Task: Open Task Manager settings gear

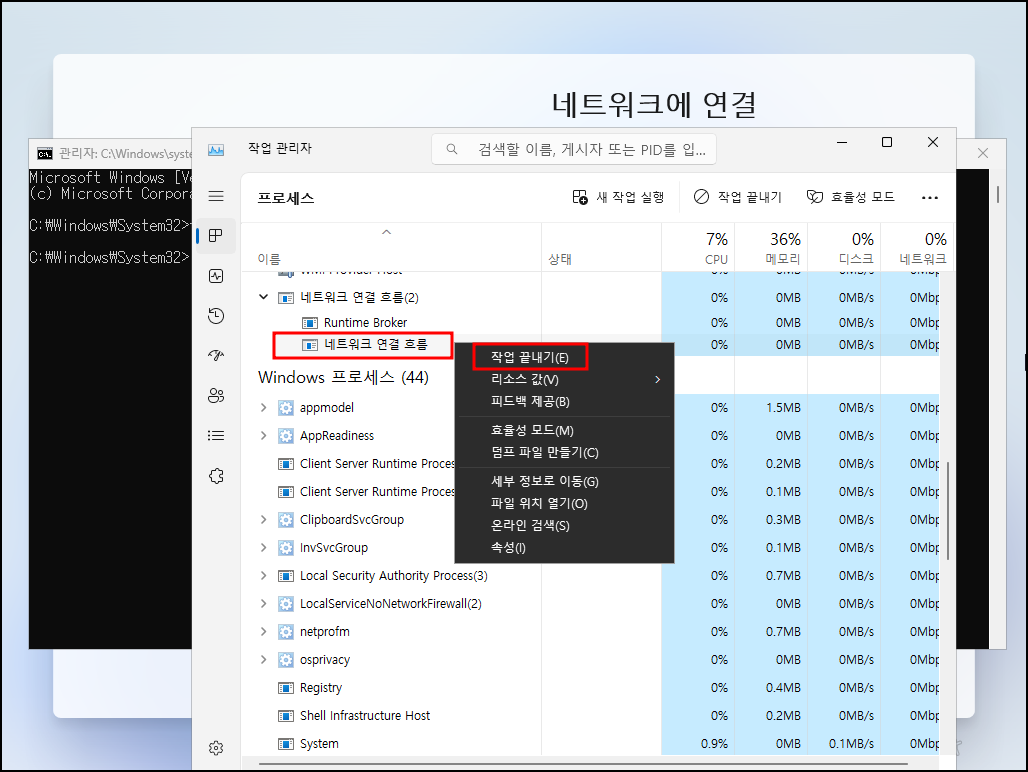Action: pyautogui.click(x=216, y=748)
